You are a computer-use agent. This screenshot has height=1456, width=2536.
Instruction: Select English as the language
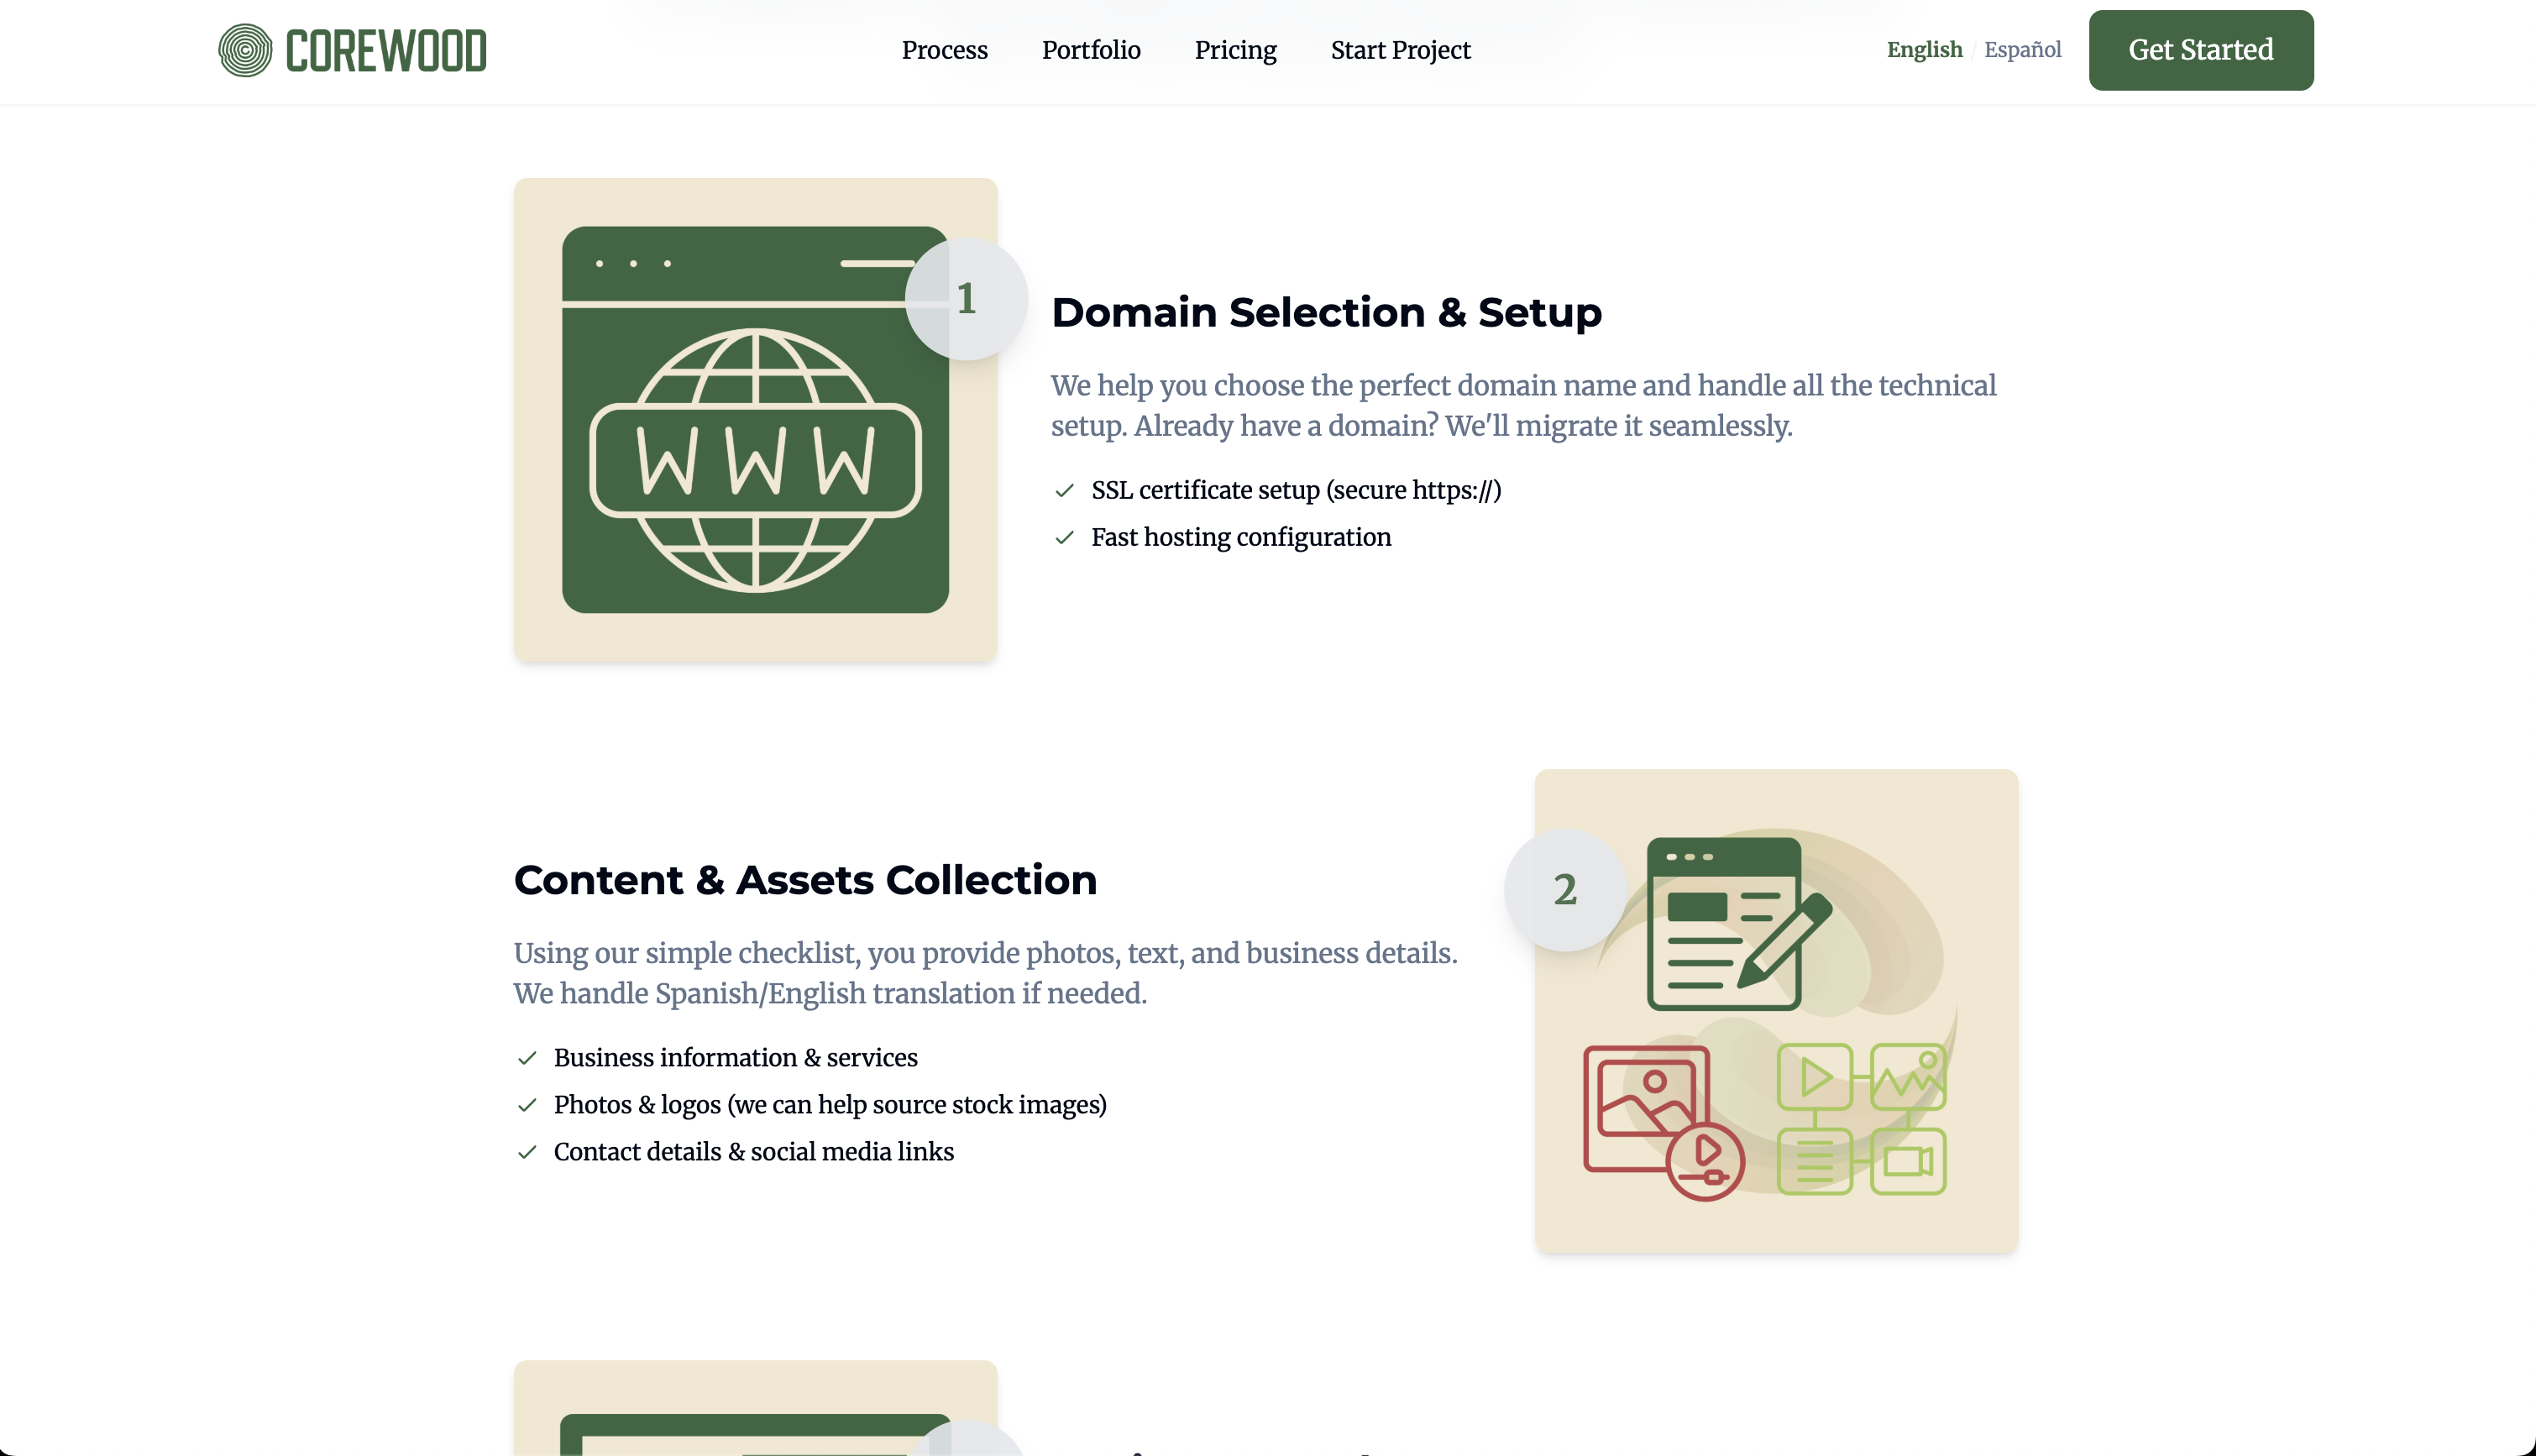1923,49
